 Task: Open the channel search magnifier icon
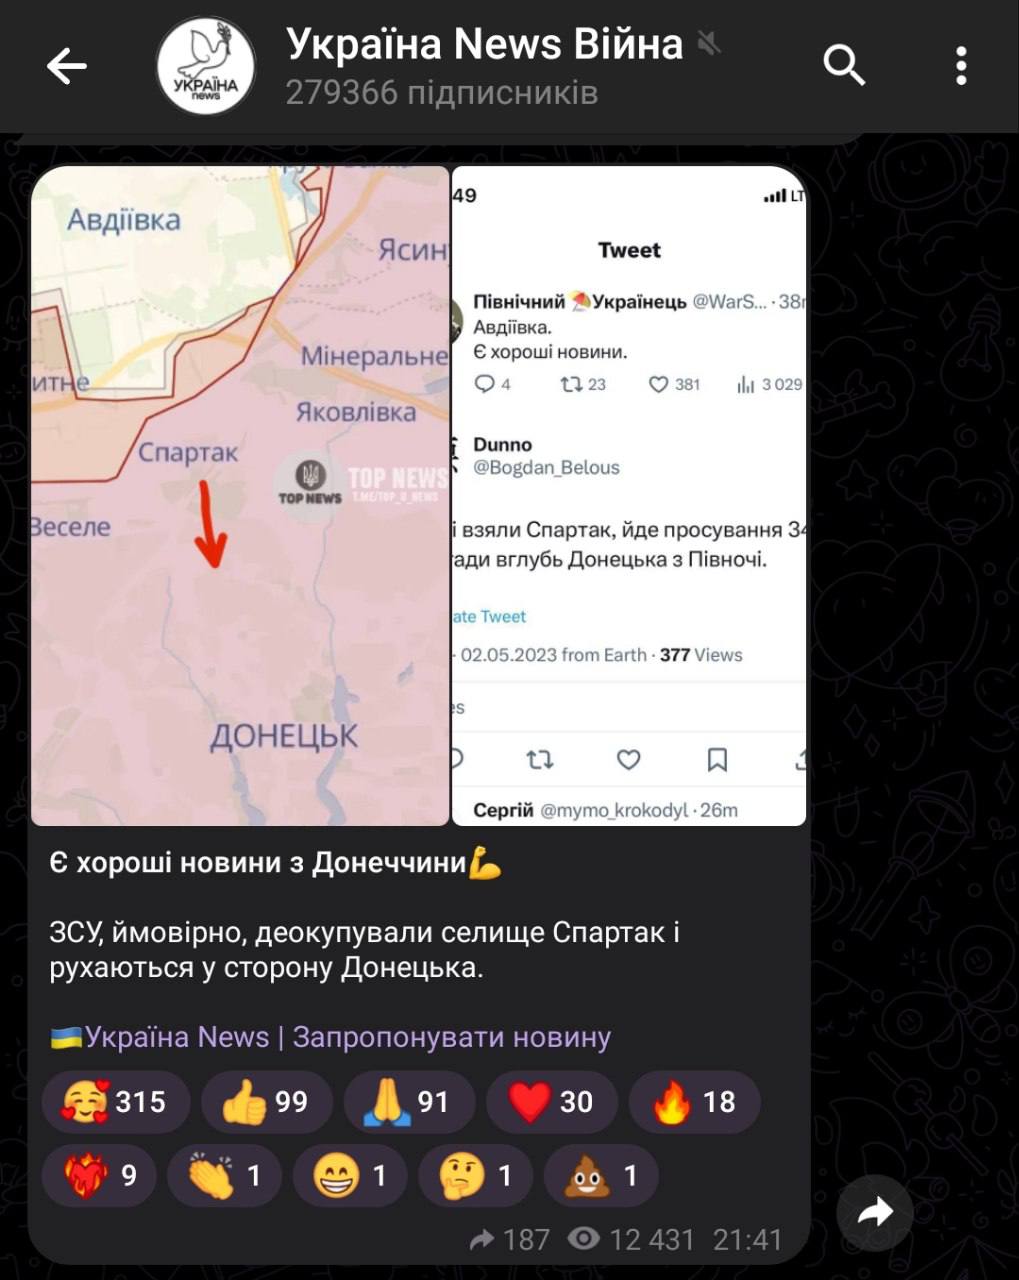tap(844, 66)
